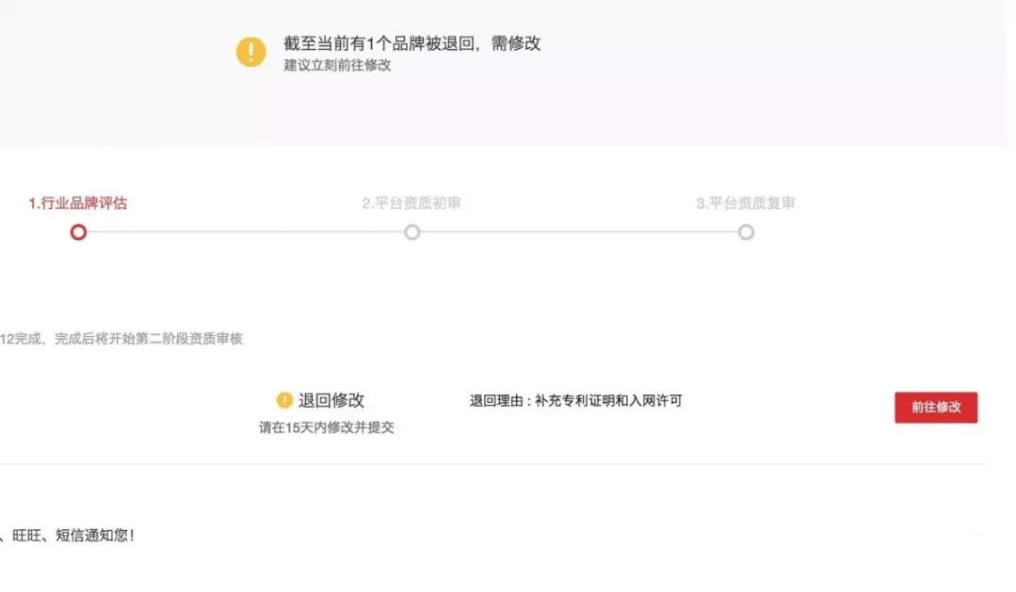Click the 退回修改 status title

click(331, 400)
